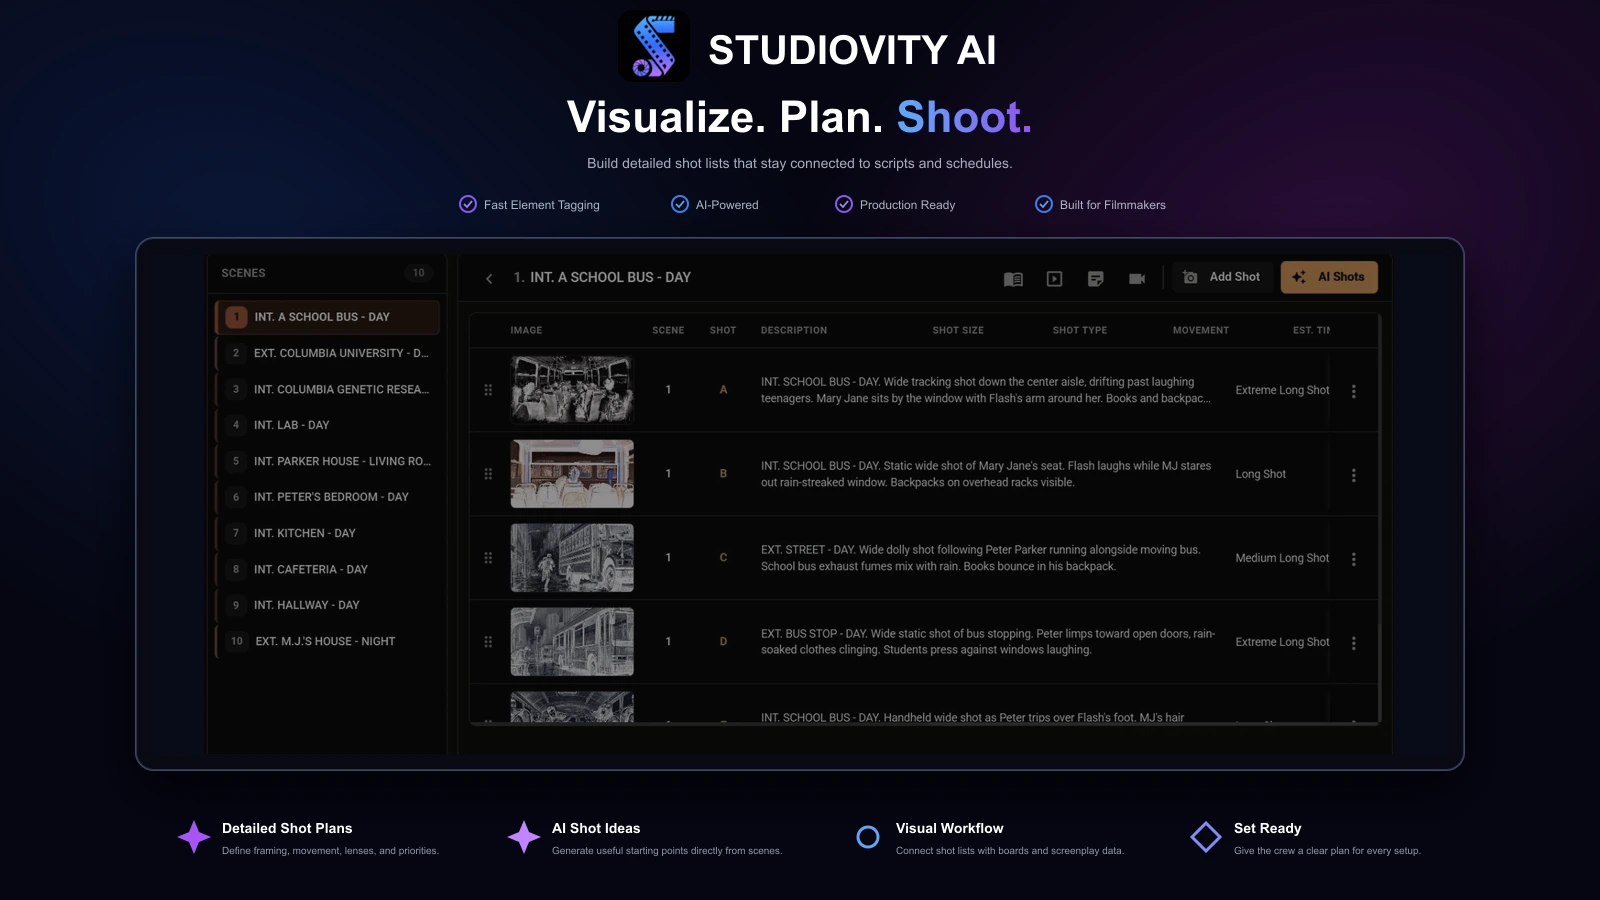Viewport: 1600px width, 900px height.
Task: Click the SCENE column header
Action: [x=668, y=330]
